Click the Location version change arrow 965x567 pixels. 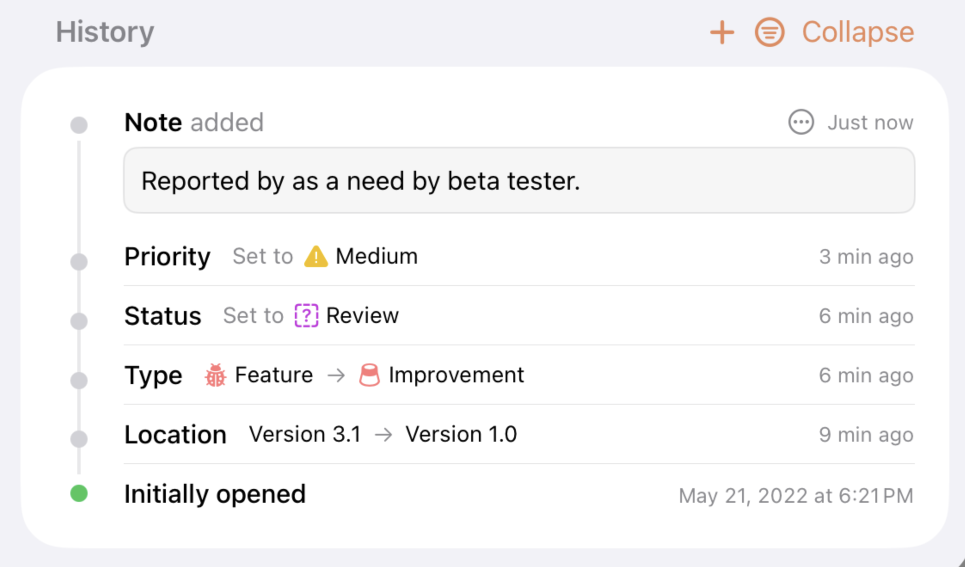383,435
